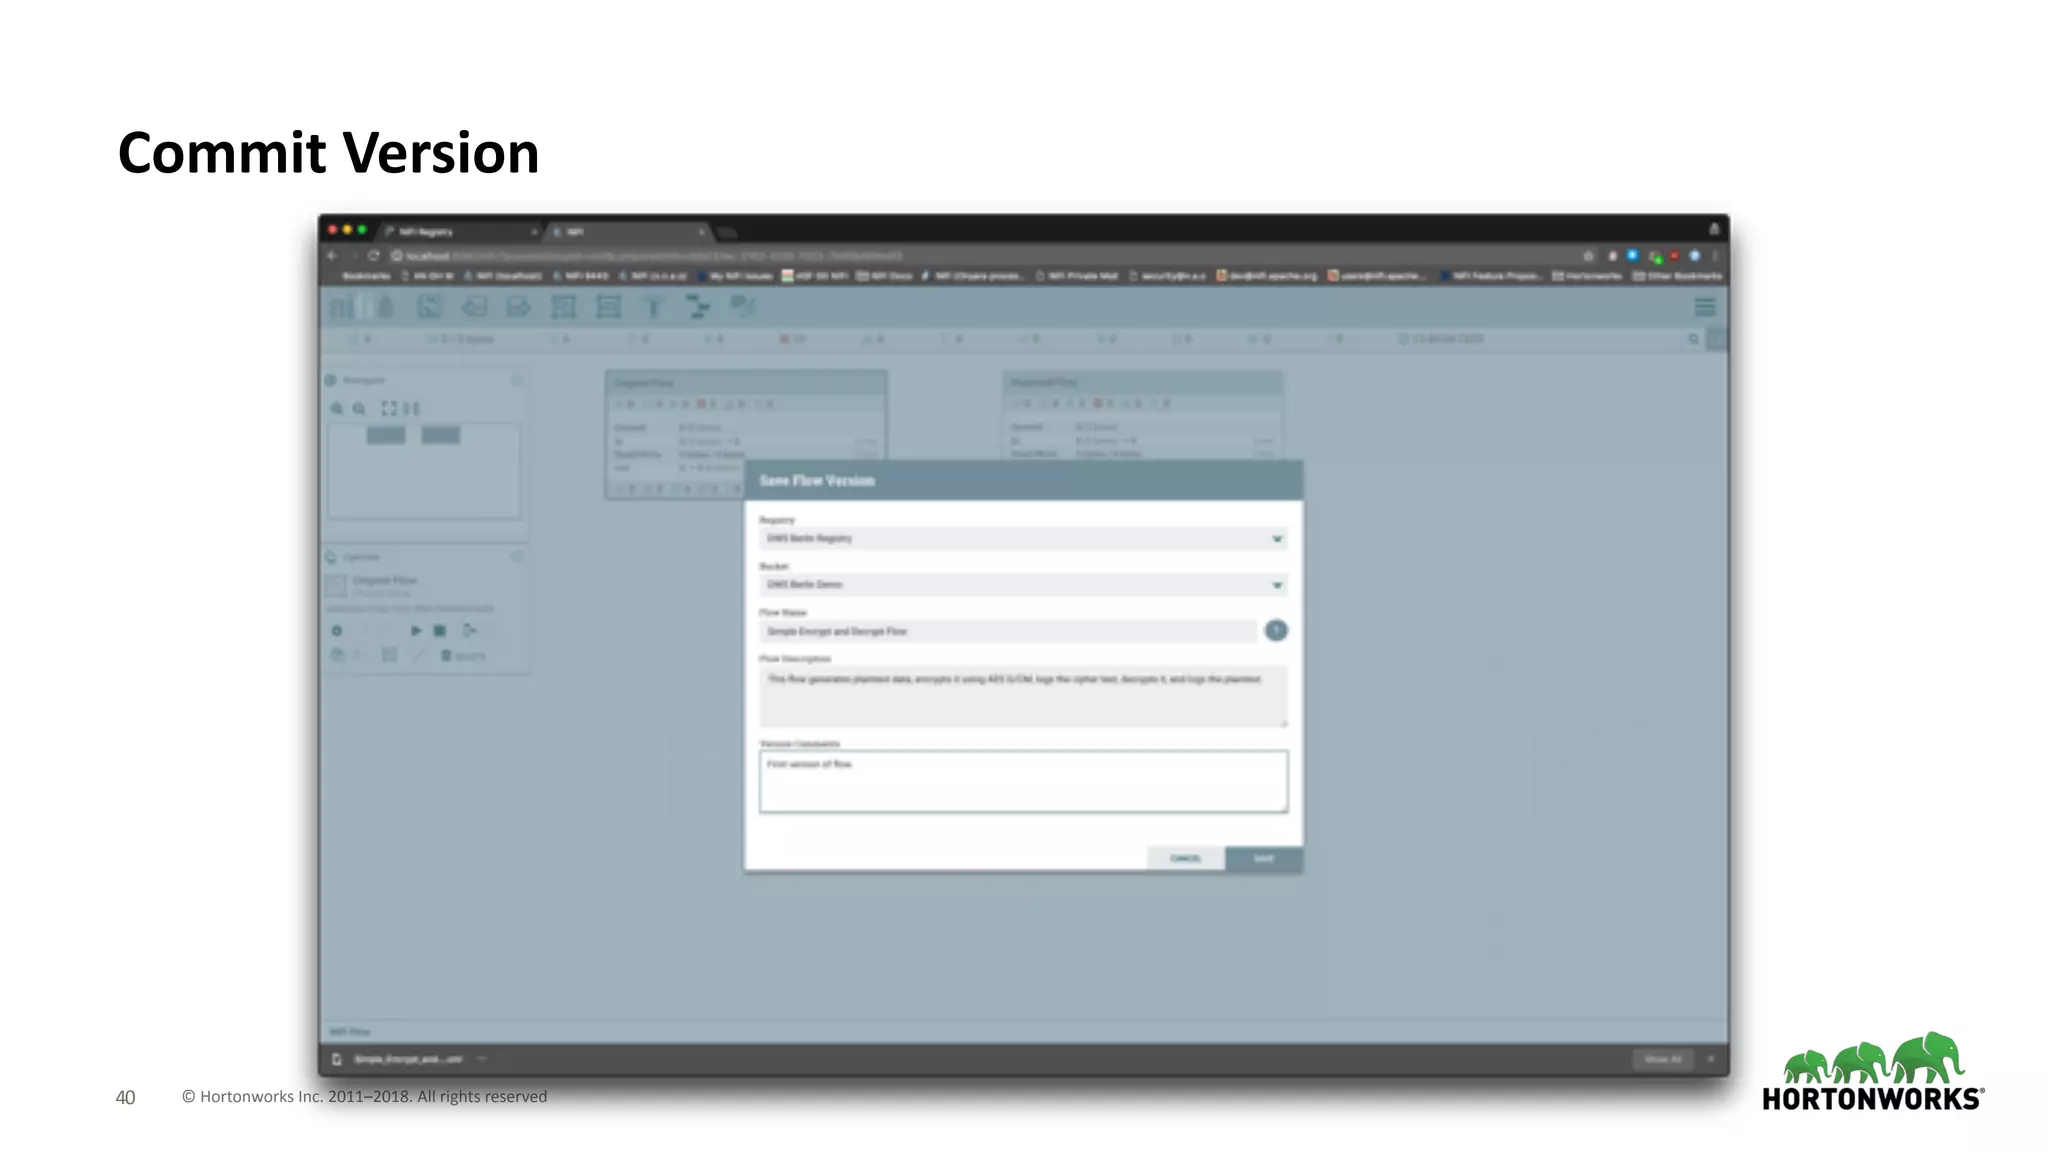Click the Navigate panel birdseye thumbnail
This screenshot has width=2048, height=1152.
pyautogui.click(x=424, y=471)
